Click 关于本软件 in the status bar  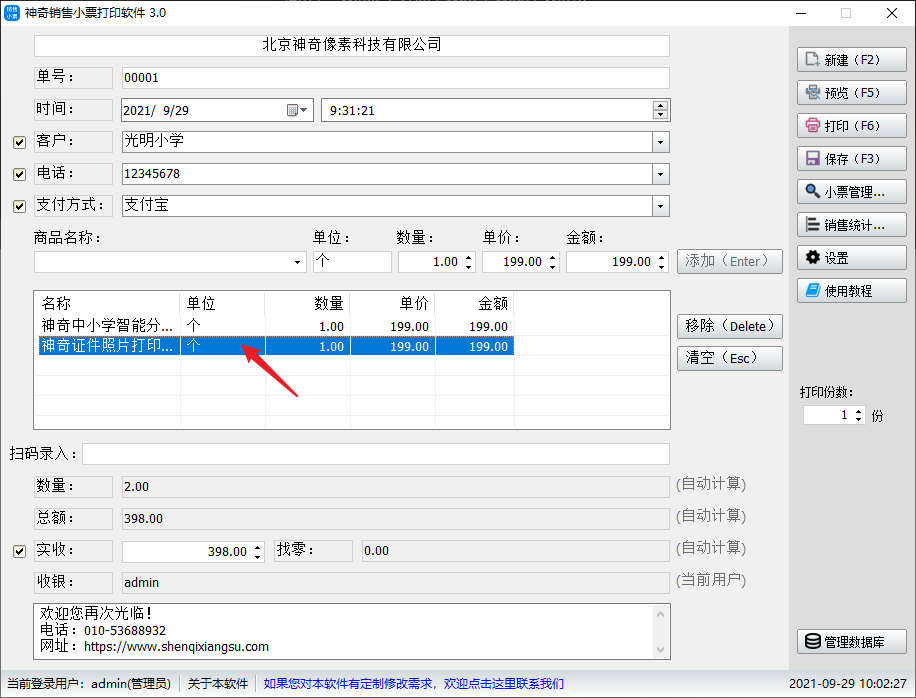[217, 683]
